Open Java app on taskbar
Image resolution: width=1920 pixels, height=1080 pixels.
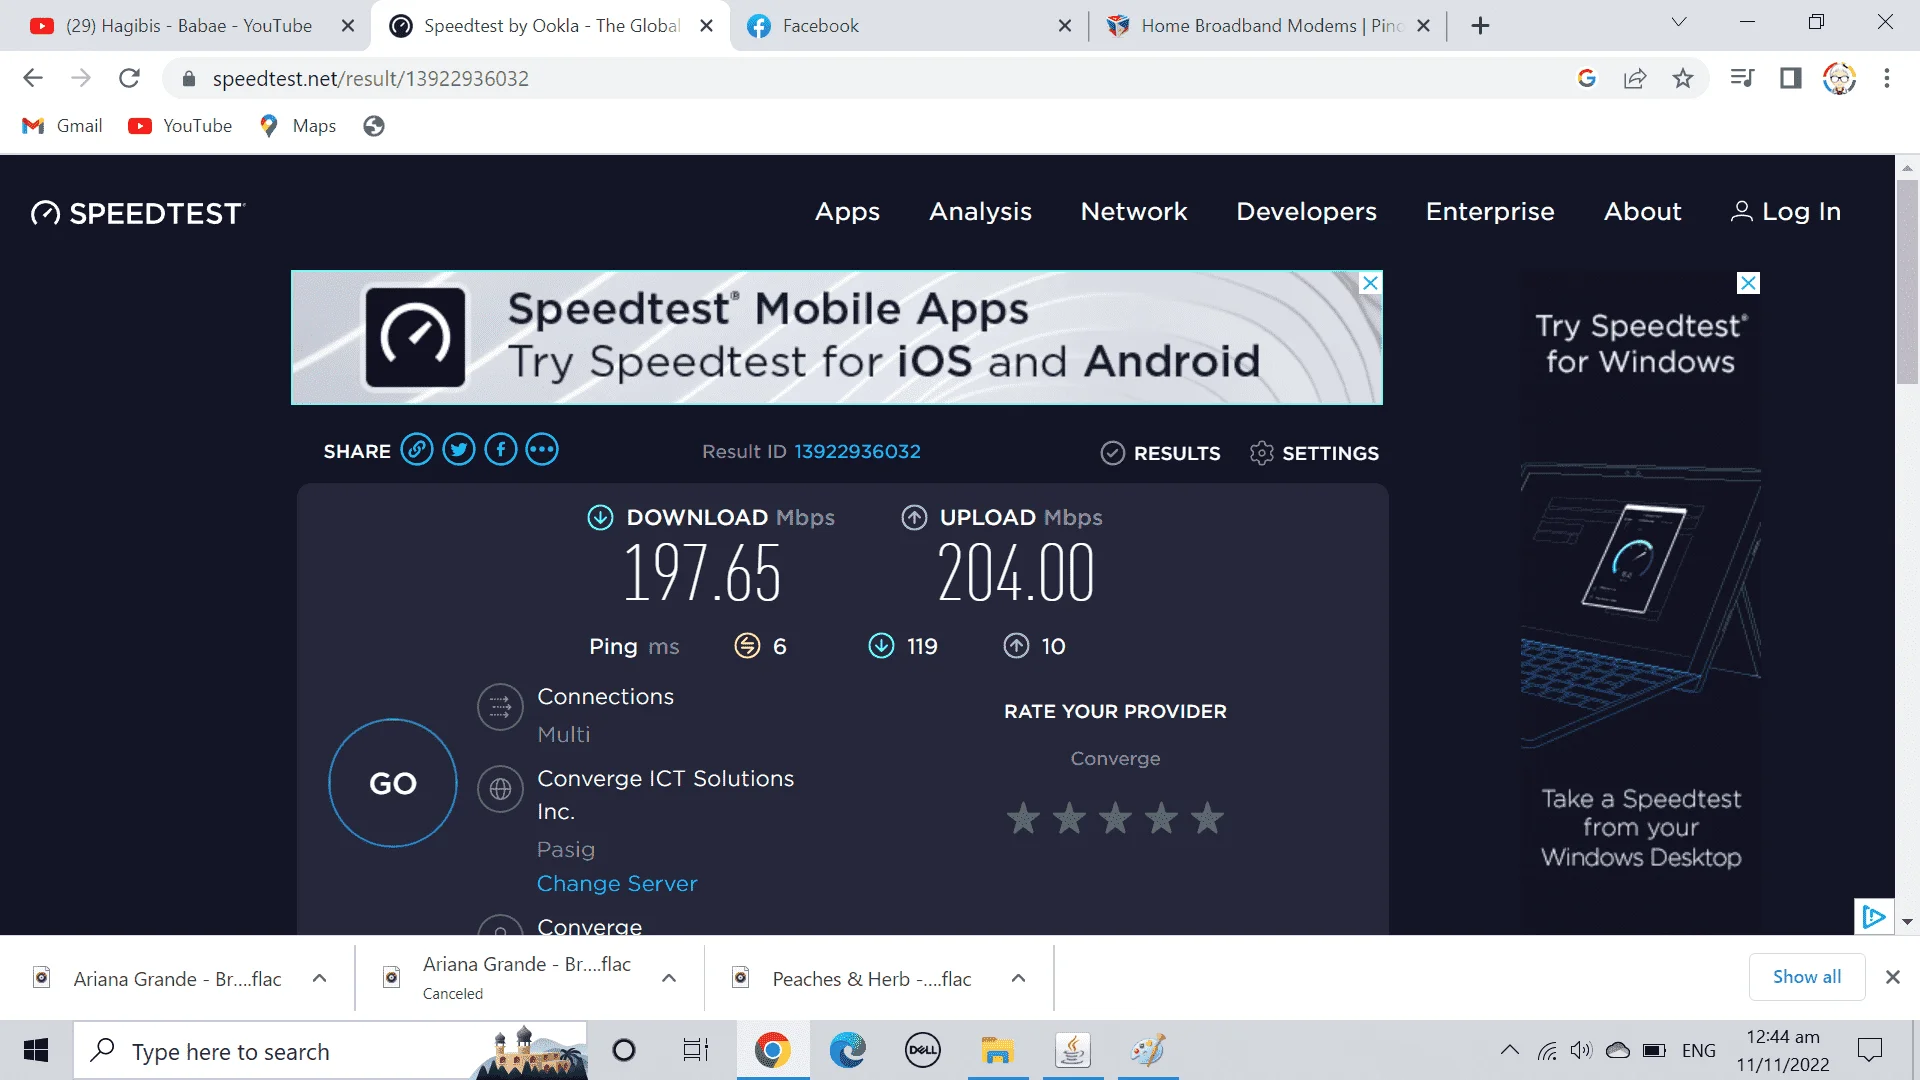tap(1073, 1050)
